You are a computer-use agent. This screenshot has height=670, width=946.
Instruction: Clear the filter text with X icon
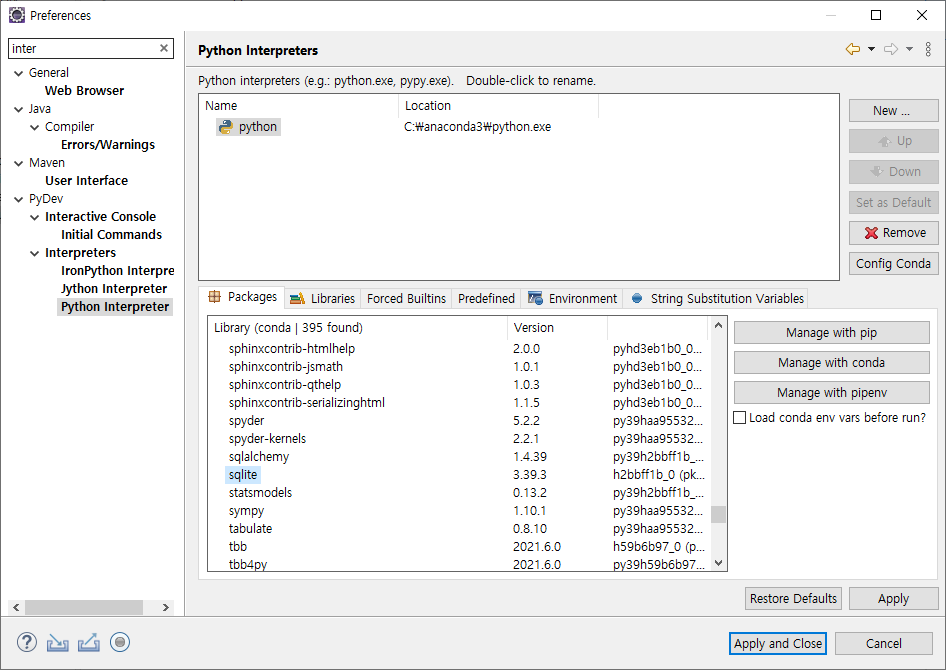click(x=163, y=48)
